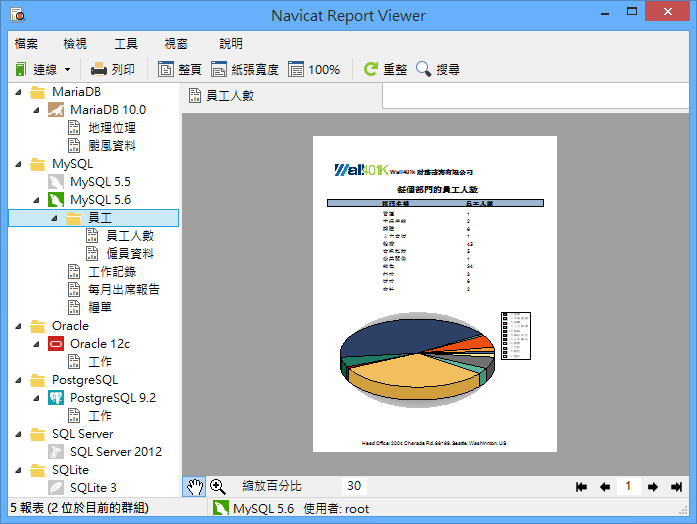Collapse the Oracle 12c connection
The image size is (697, 524).
[x=36, y=344]
